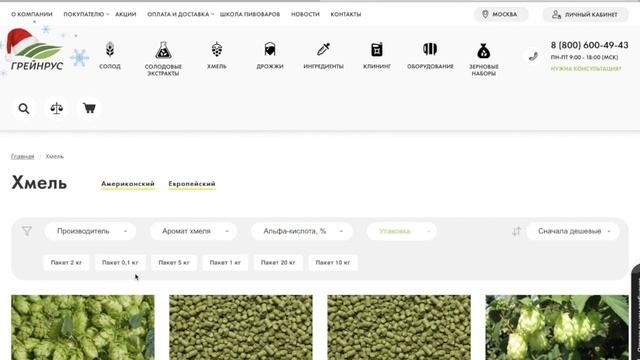Toggle the Пакет 10 кг filter
640x360 pixels.
[333, 262]
